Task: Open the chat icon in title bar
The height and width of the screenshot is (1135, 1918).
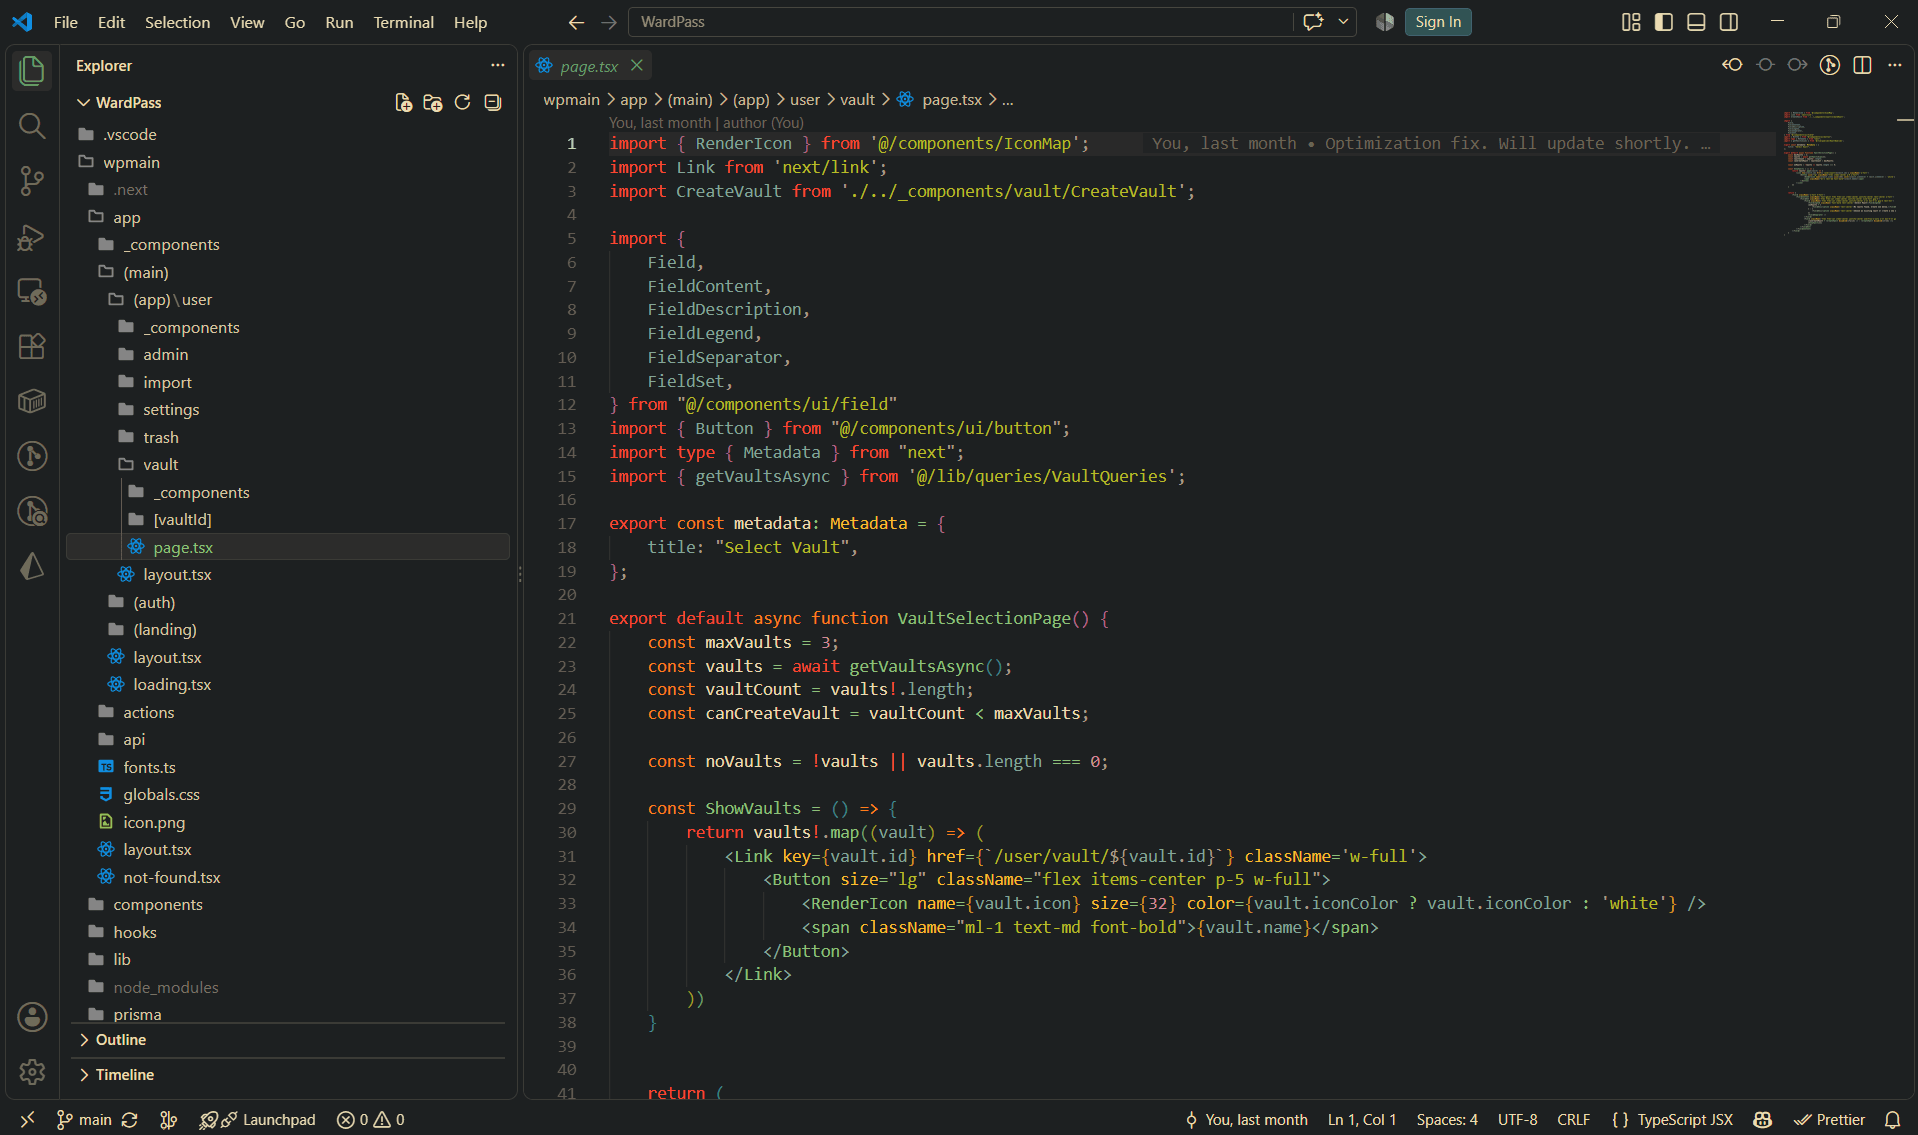Action: 1313,22
